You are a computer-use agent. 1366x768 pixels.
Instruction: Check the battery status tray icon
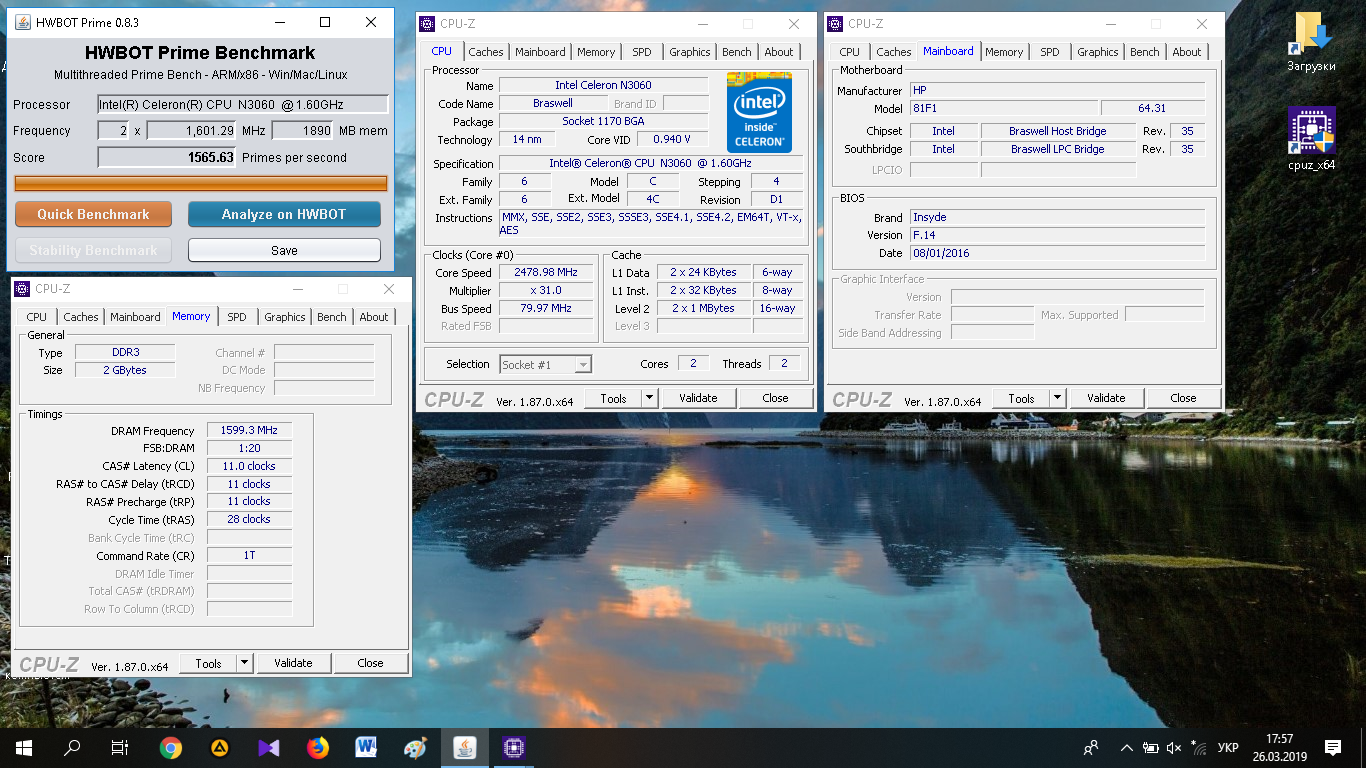[x=1151, y=747]
